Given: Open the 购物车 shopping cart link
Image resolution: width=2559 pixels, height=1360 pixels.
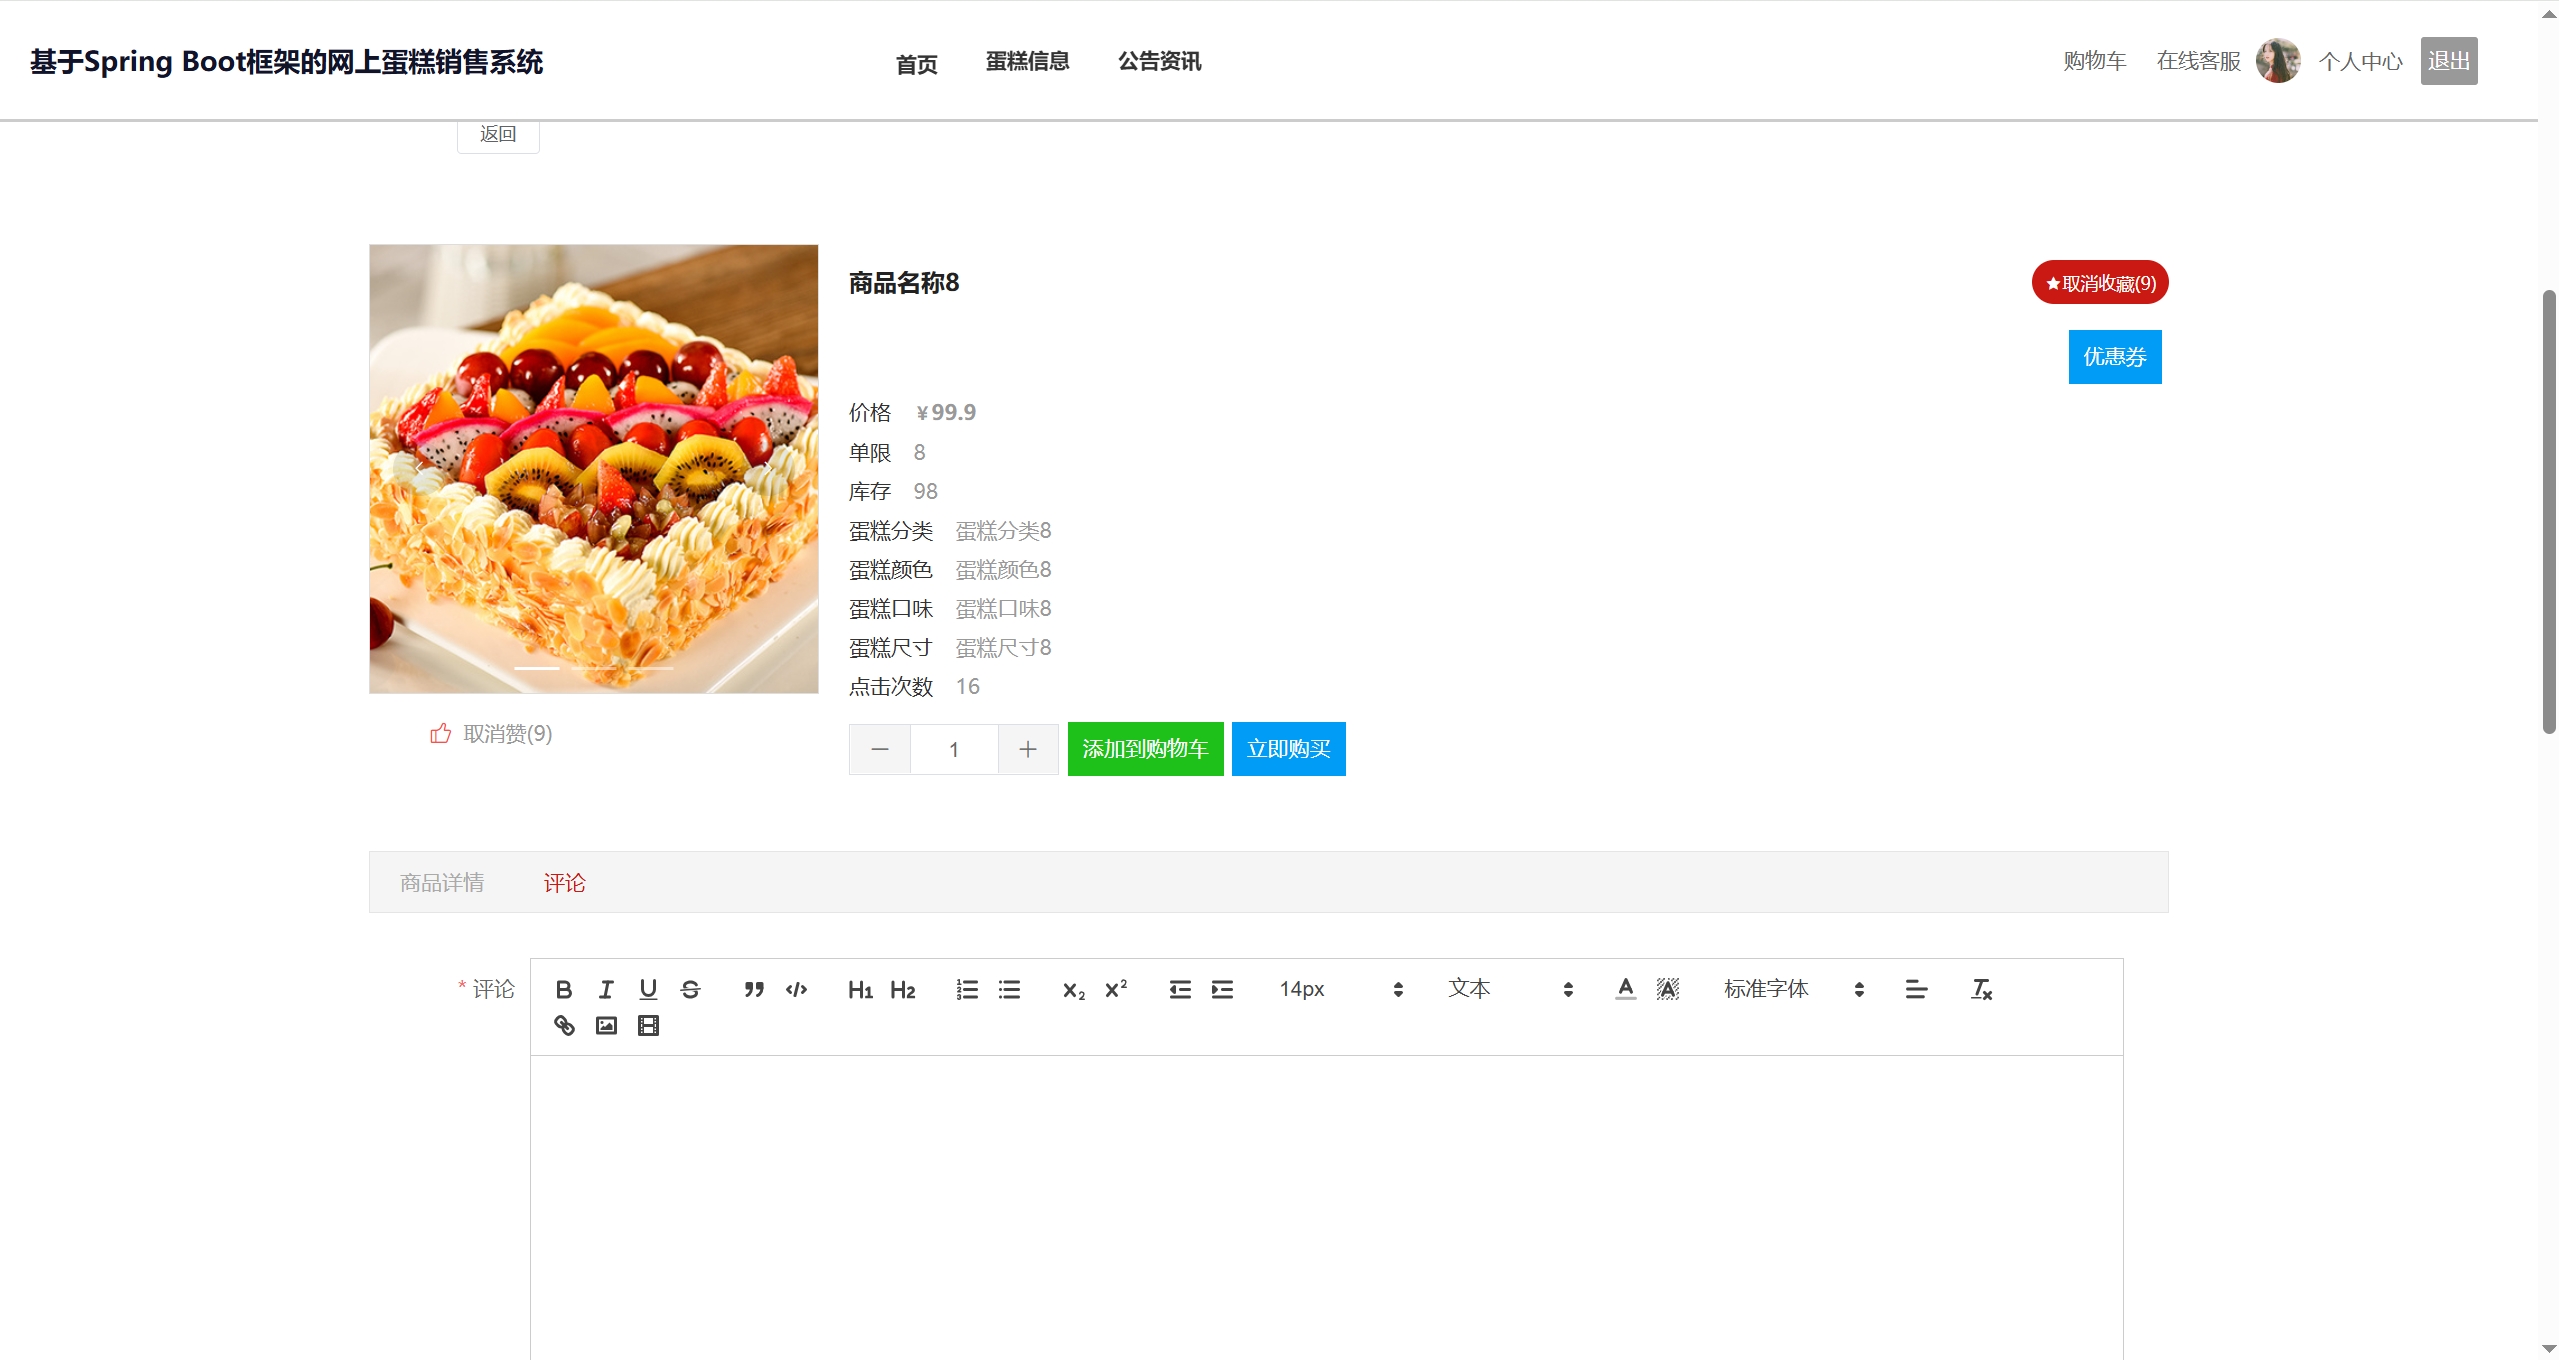Looking at the screenshot, I should pos(2094,61).
